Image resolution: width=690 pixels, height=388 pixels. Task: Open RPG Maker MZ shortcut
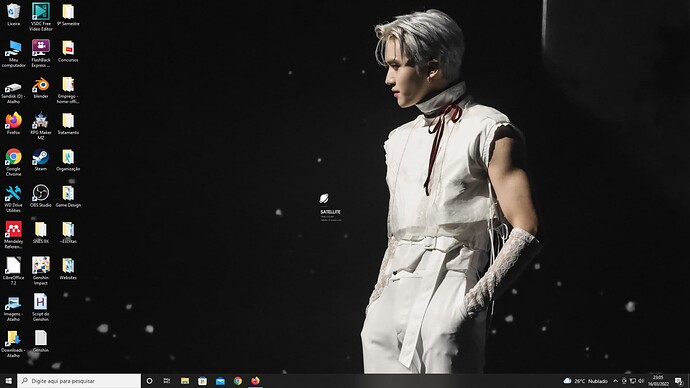tap(41, 126)
